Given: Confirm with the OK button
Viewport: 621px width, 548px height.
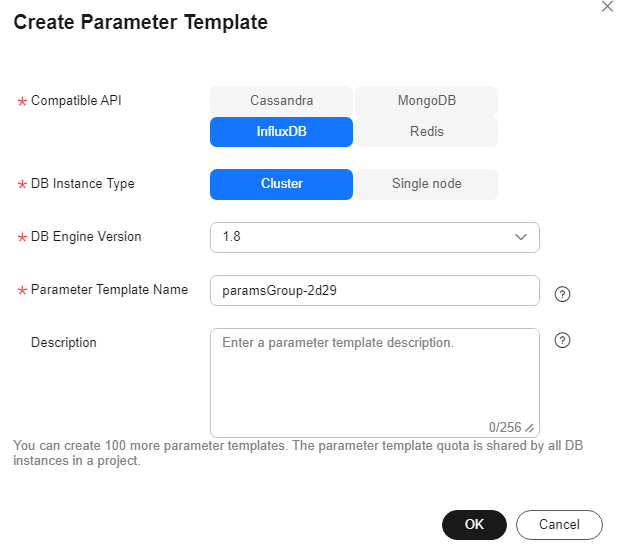Looking at the screenshot, I should click(474, 525).
